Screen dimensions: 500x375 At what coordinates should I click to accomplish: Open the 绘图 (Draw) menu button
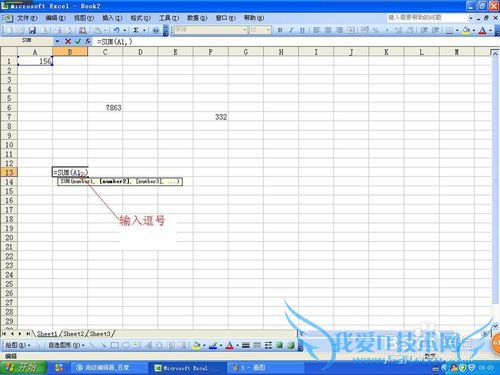18,345
